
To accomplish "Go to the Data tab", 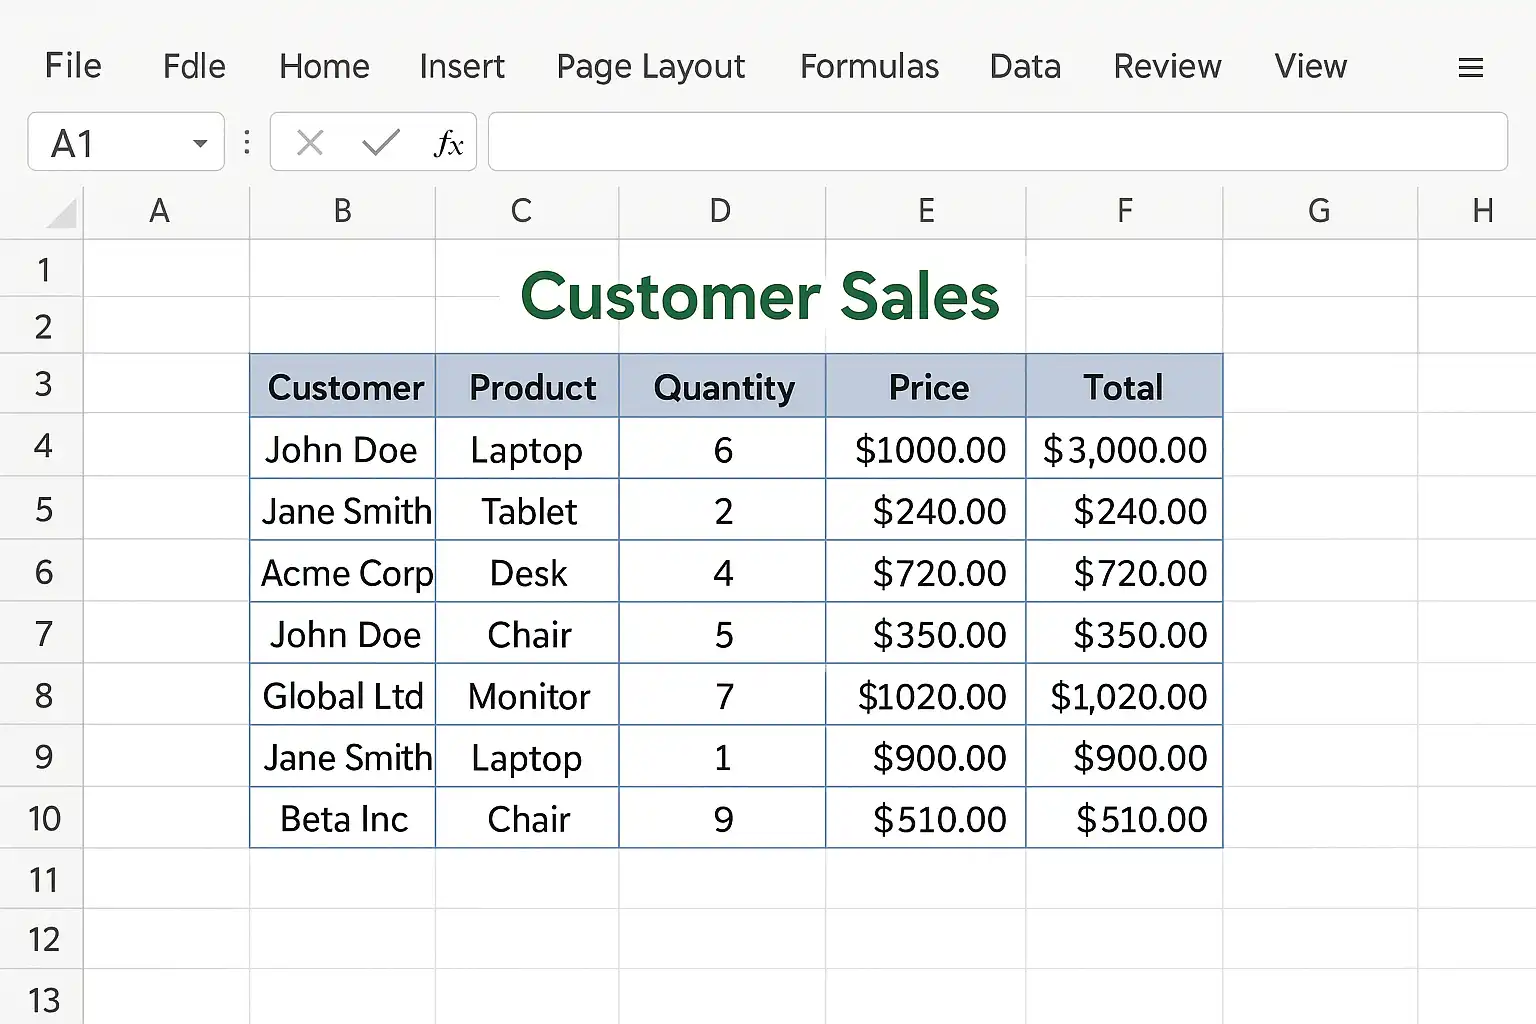I will 1025,66.
